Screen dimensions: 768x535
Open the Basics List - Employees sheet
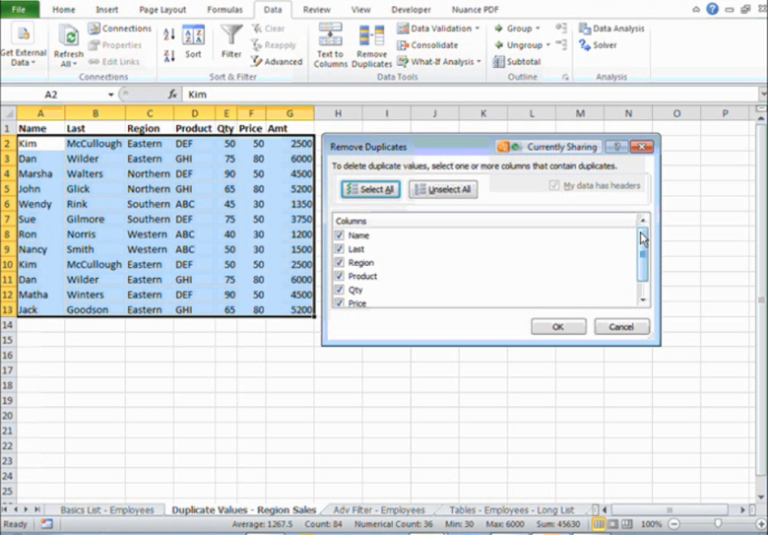107,510
